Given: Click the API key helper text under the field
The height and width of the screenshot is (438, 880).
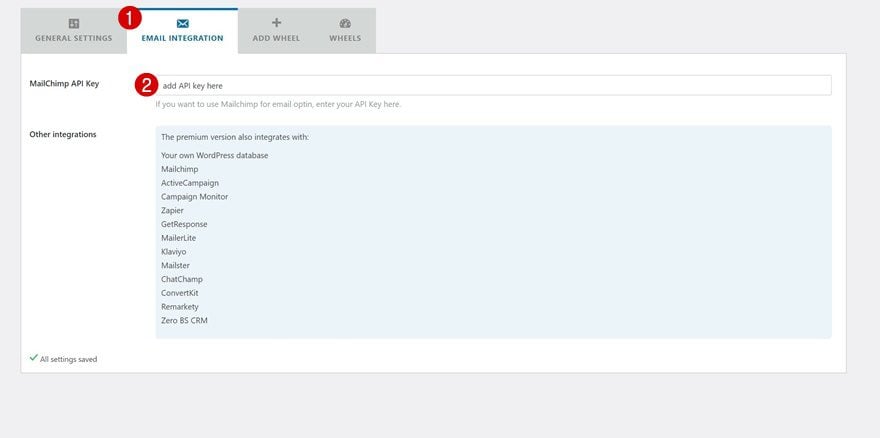Looking at the screenshot, I should click(x=278, y=104).
